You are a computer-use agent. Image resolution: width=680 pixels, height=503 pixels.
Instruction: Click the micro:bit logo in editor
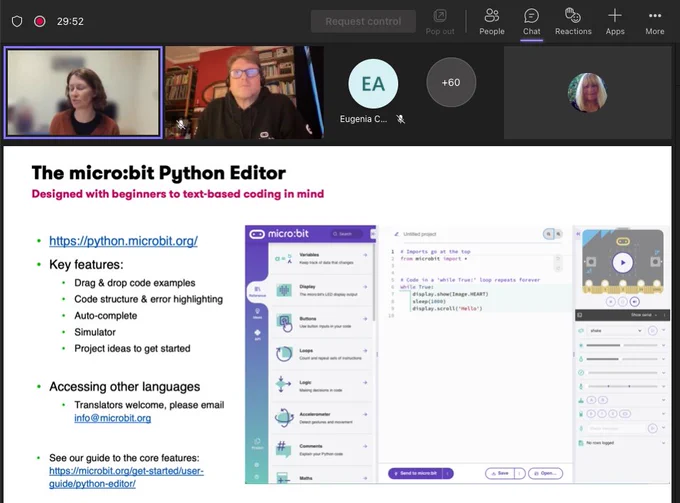279,234
